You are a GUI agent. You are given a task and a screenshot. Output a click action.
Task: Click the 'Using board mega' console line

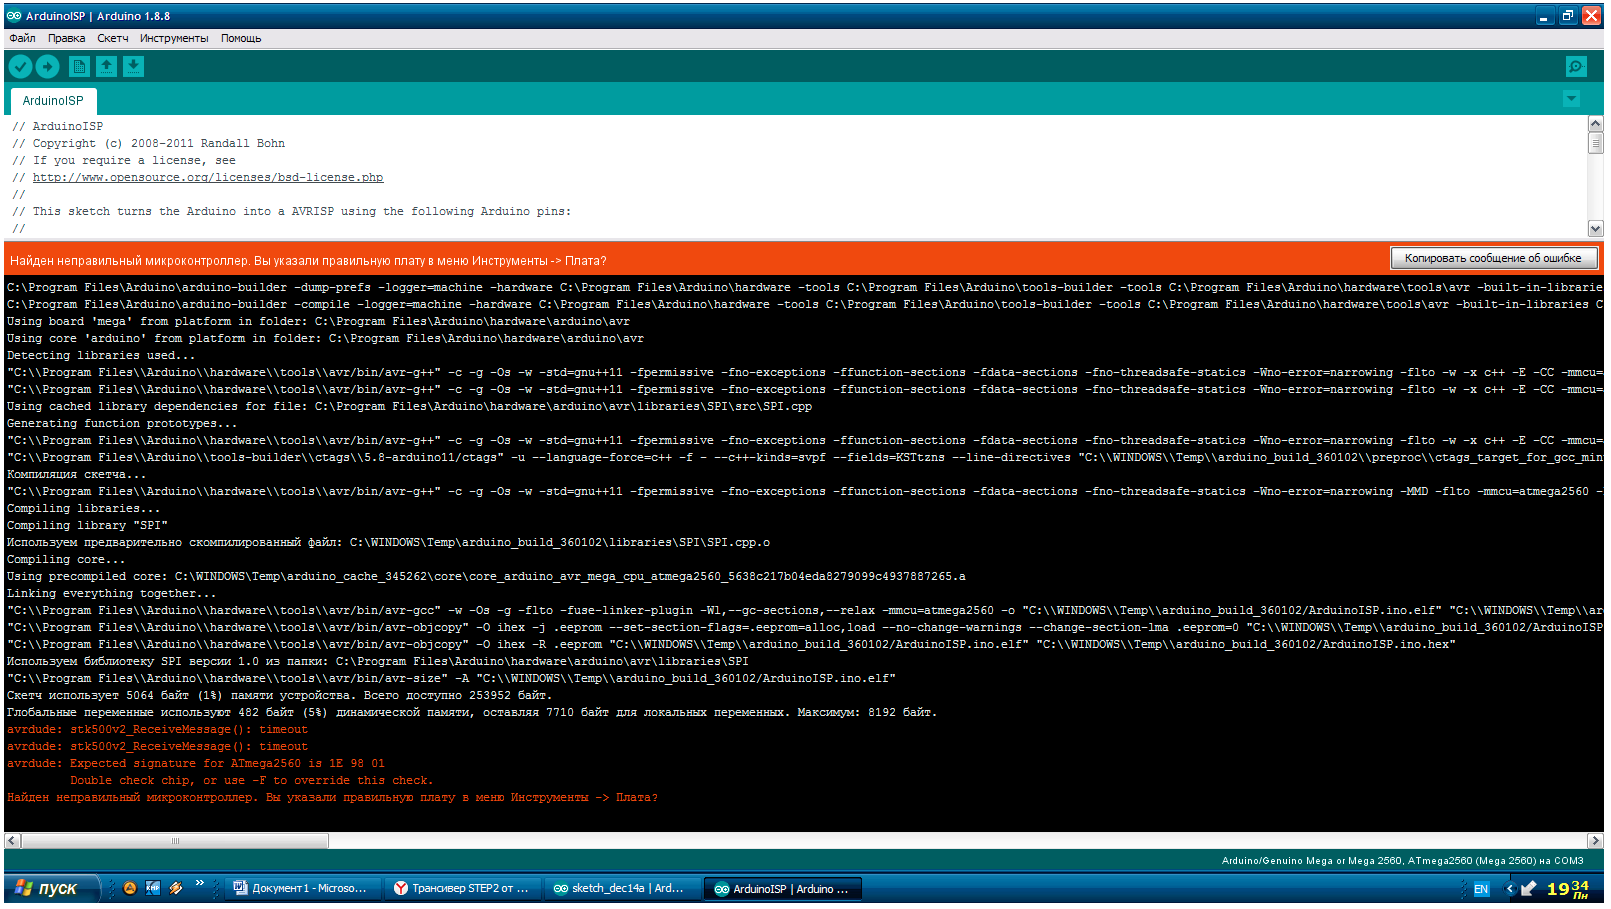point(318,321)
